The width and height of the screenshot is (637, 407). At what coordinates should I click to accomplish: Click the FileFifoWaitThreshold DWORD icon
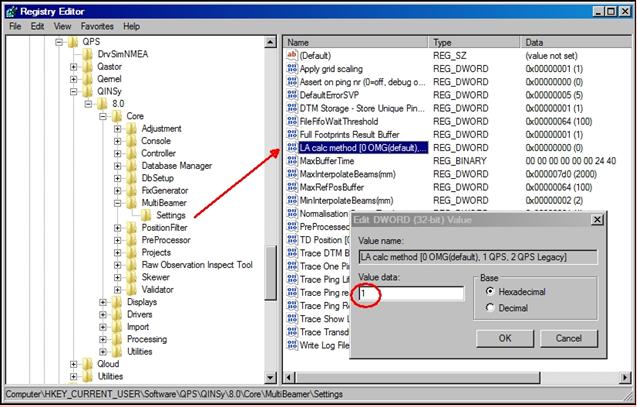click(292, 121)
